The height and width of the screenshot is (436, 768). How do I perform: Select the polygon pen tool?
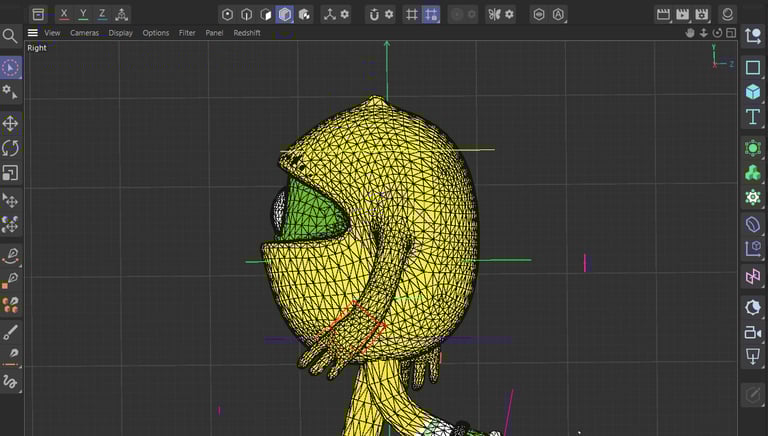10,280
